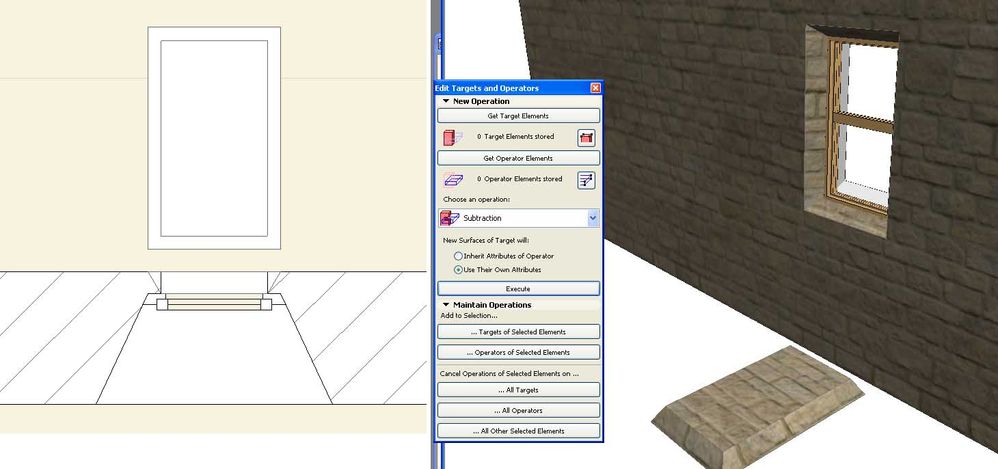Cancel operations on All Other Selected Elements
The image size is (998, 469).
[x=518, y=431]
